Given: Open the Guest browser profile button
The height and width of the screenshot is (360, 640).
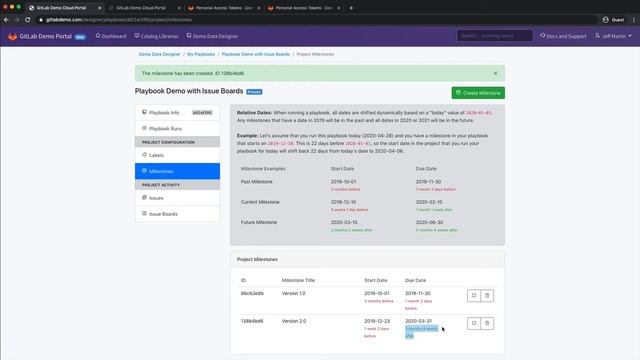Looking at the screenshot, I should click(x=613, y=20).
